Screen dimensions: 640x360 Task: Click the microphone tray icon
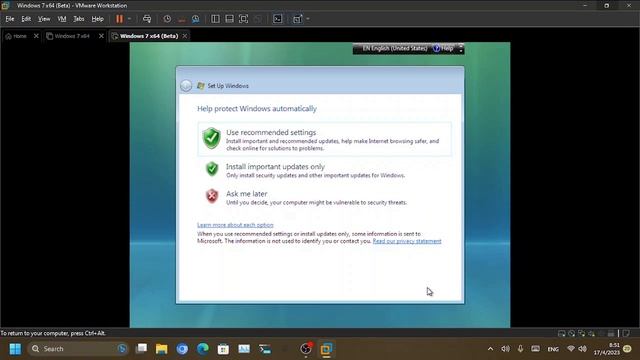click(520, 349)
